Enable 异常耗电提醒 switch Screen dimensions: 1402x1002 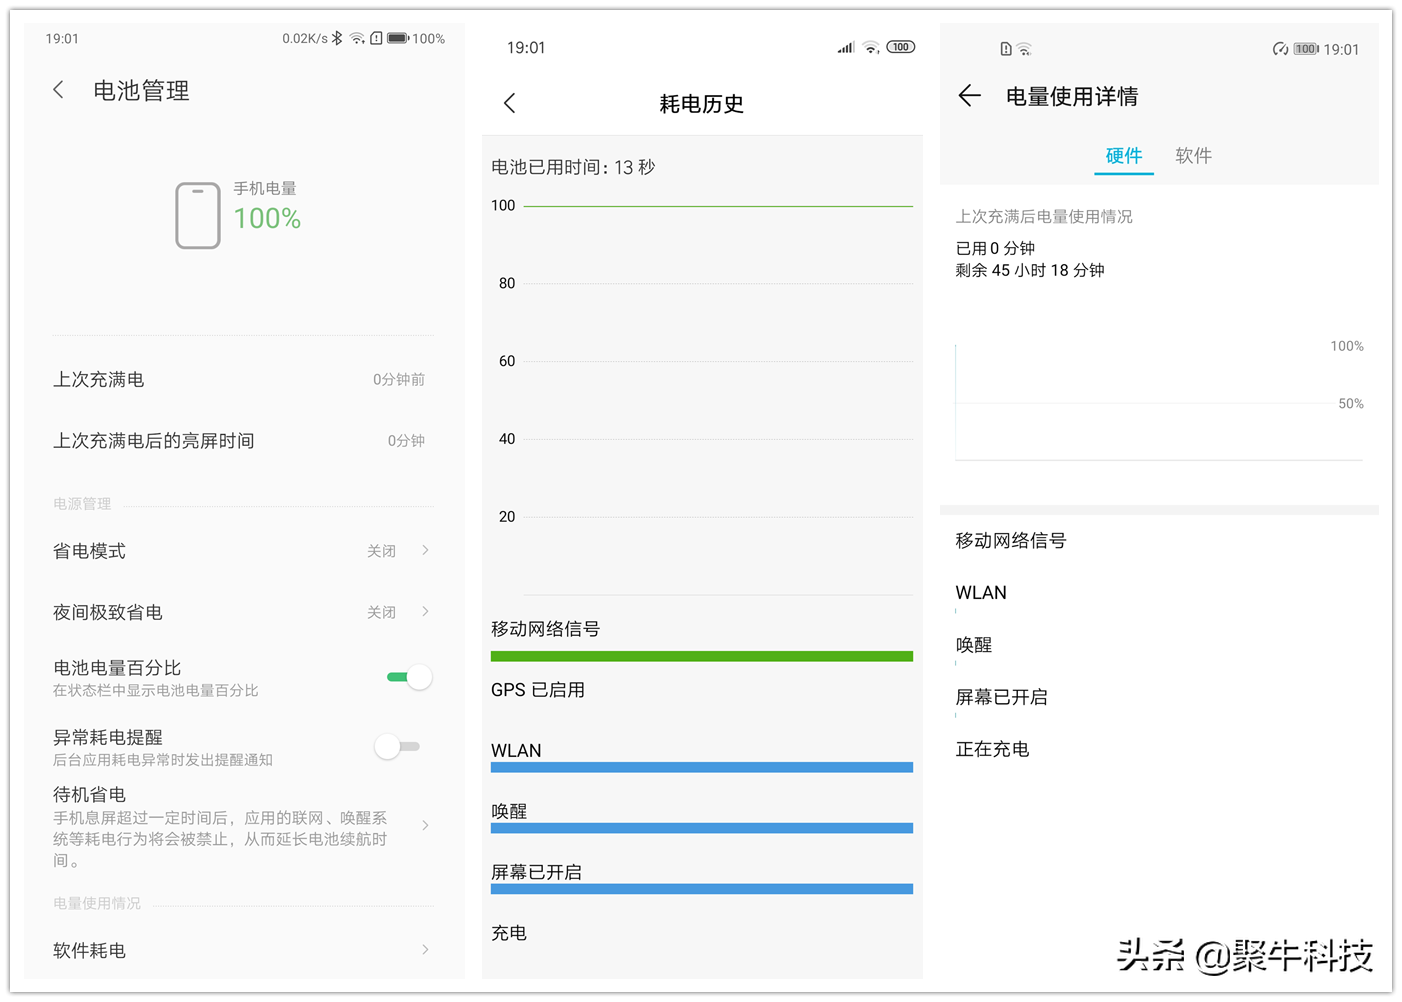397,746
